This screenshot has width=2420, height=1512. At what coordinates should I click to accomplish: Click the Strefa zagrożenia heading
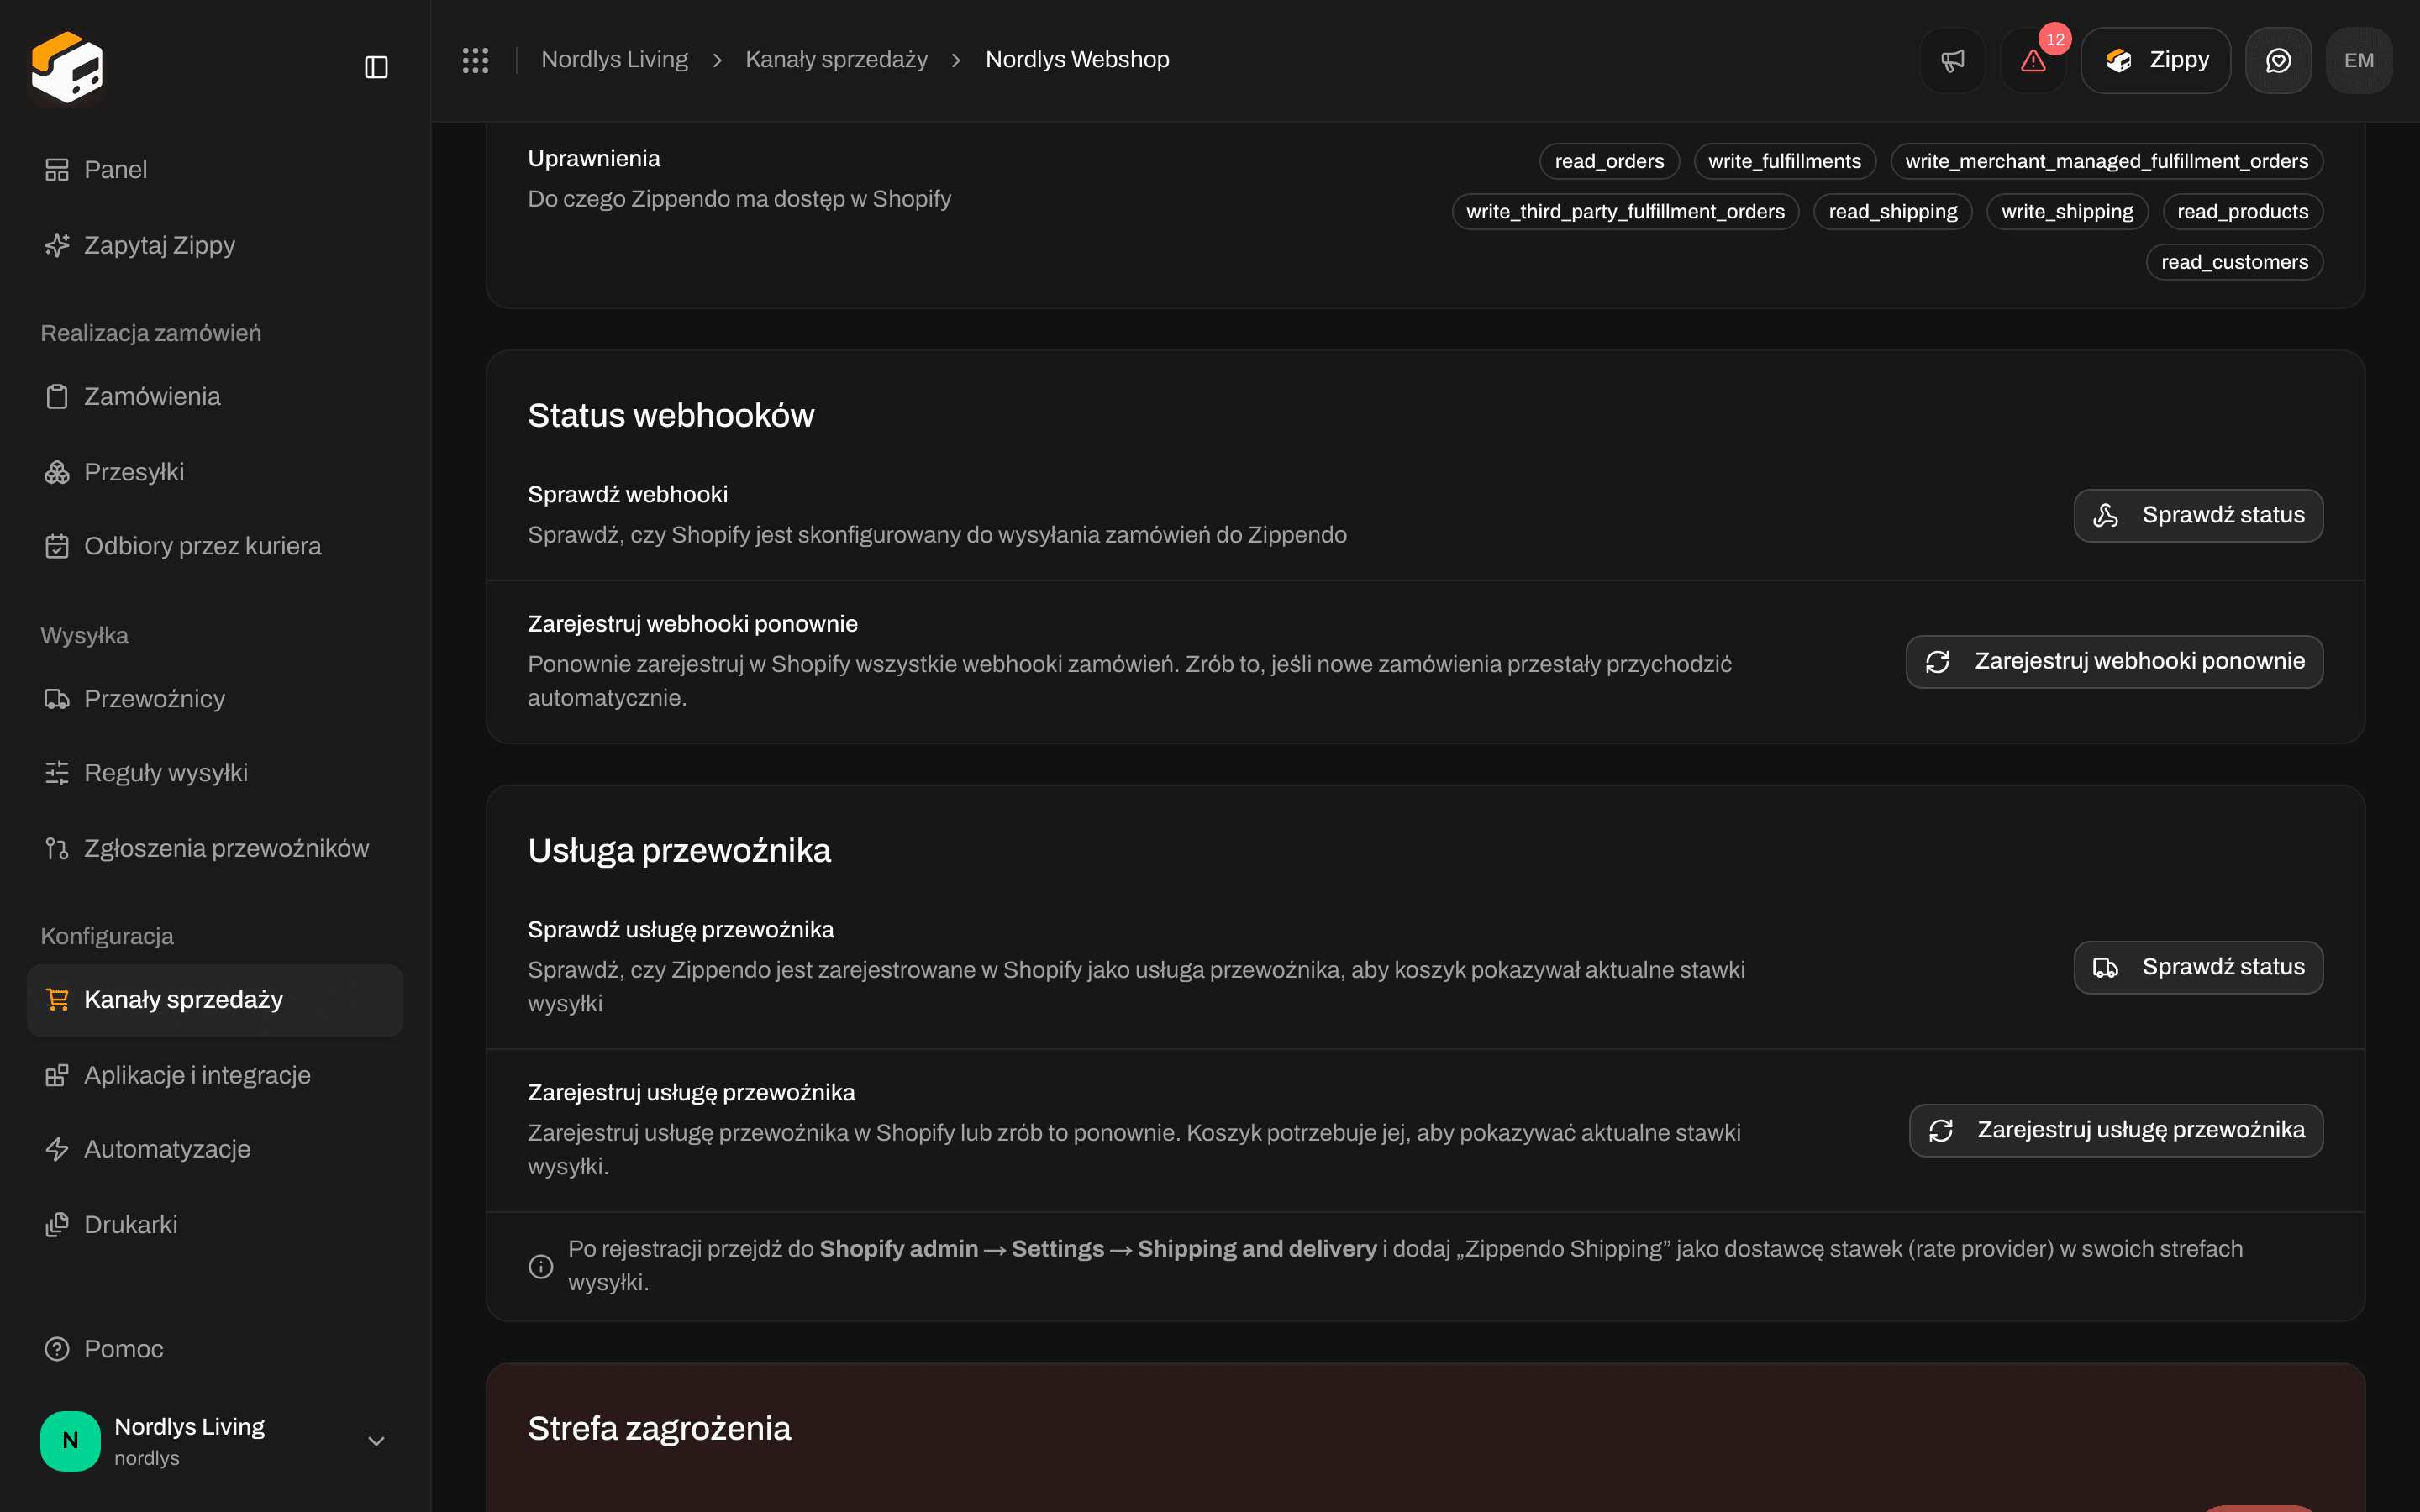tap(659, 1429)
